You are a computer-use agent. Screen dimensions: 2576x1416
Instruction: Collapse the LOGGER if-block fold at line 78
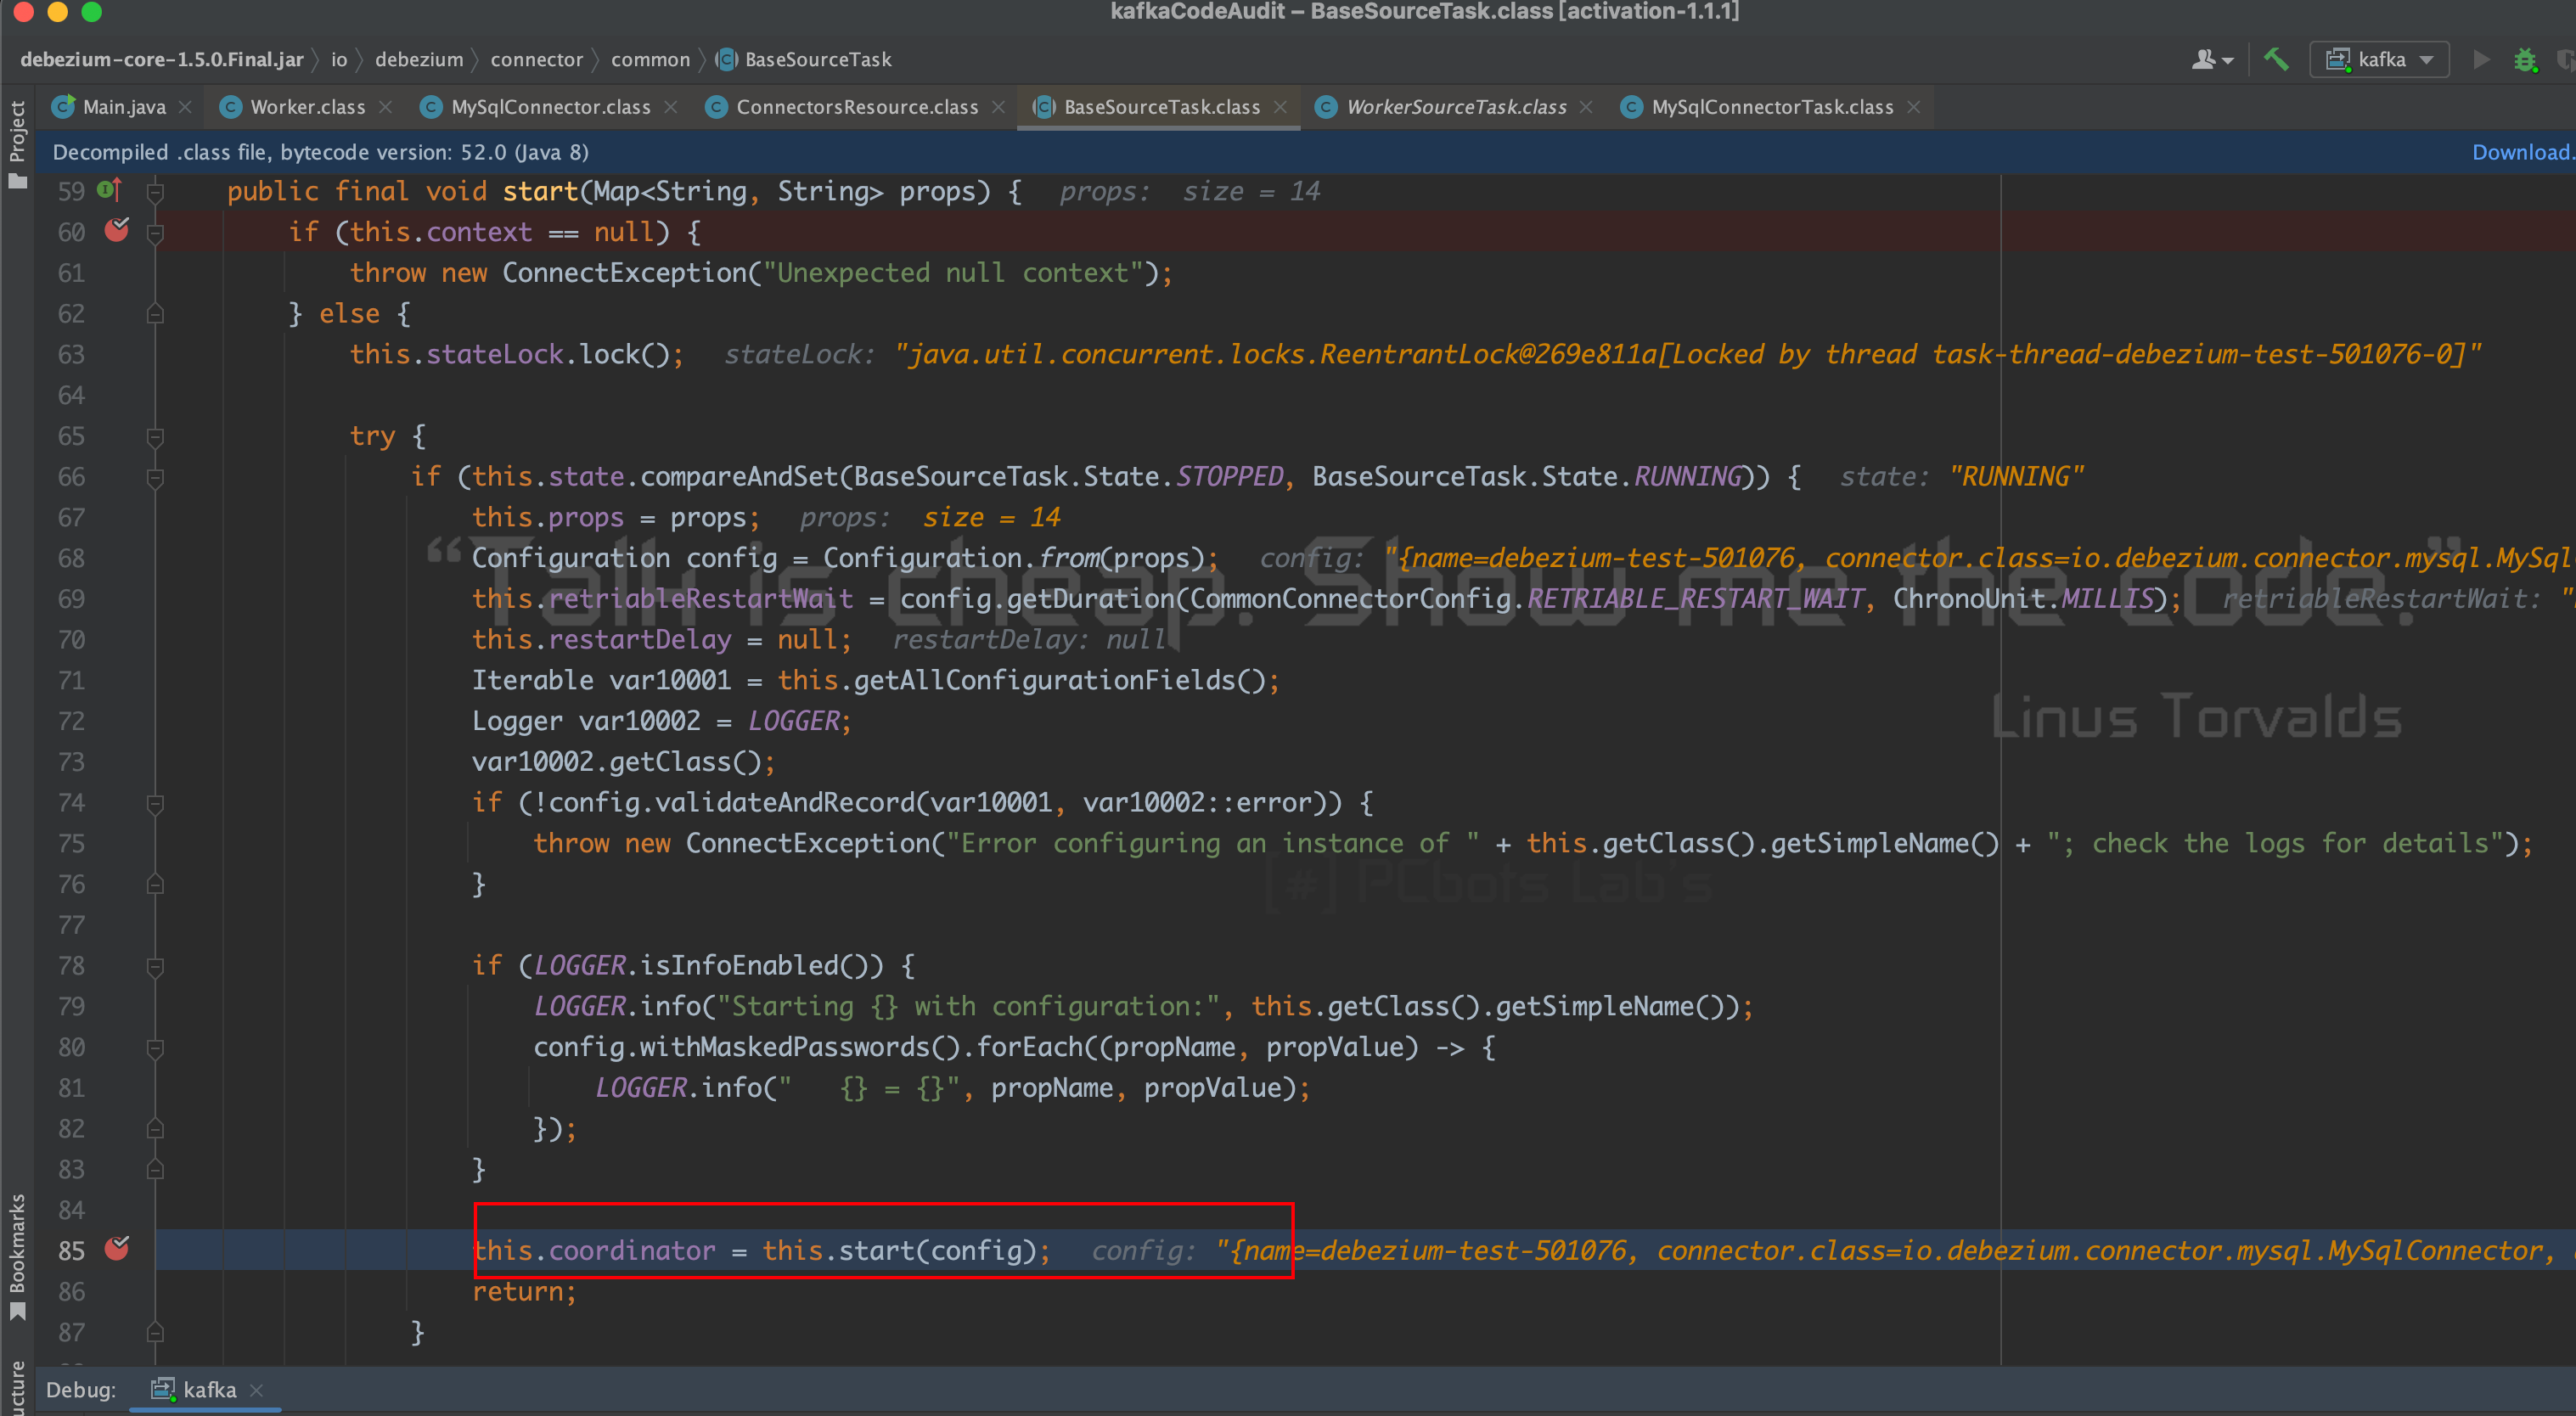click(x=155, y=966)
